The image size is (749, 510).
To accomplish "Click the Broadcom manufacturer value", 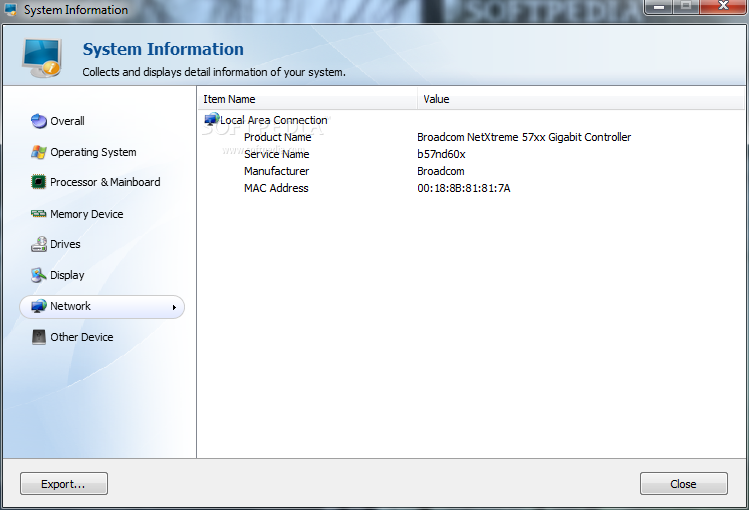I will click(441, 171).
